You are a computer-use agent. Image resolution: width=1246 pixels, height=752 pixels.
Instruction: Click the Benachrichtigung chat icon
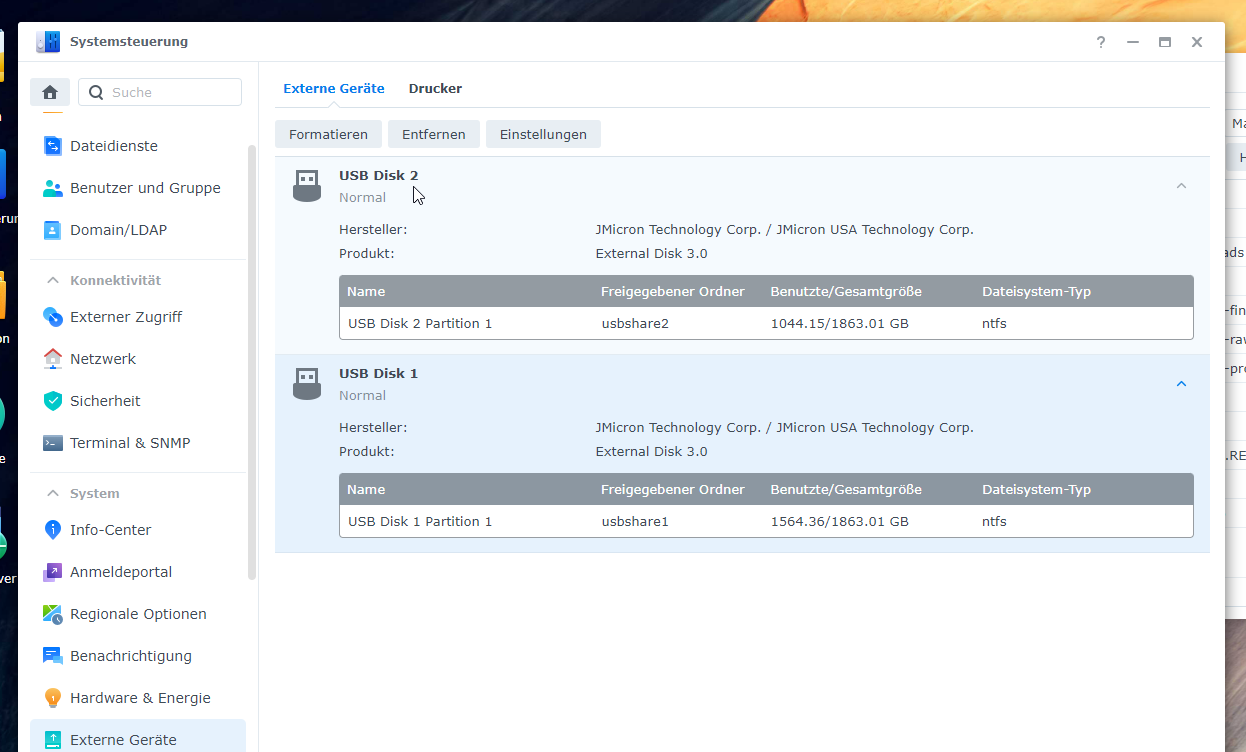53,656
